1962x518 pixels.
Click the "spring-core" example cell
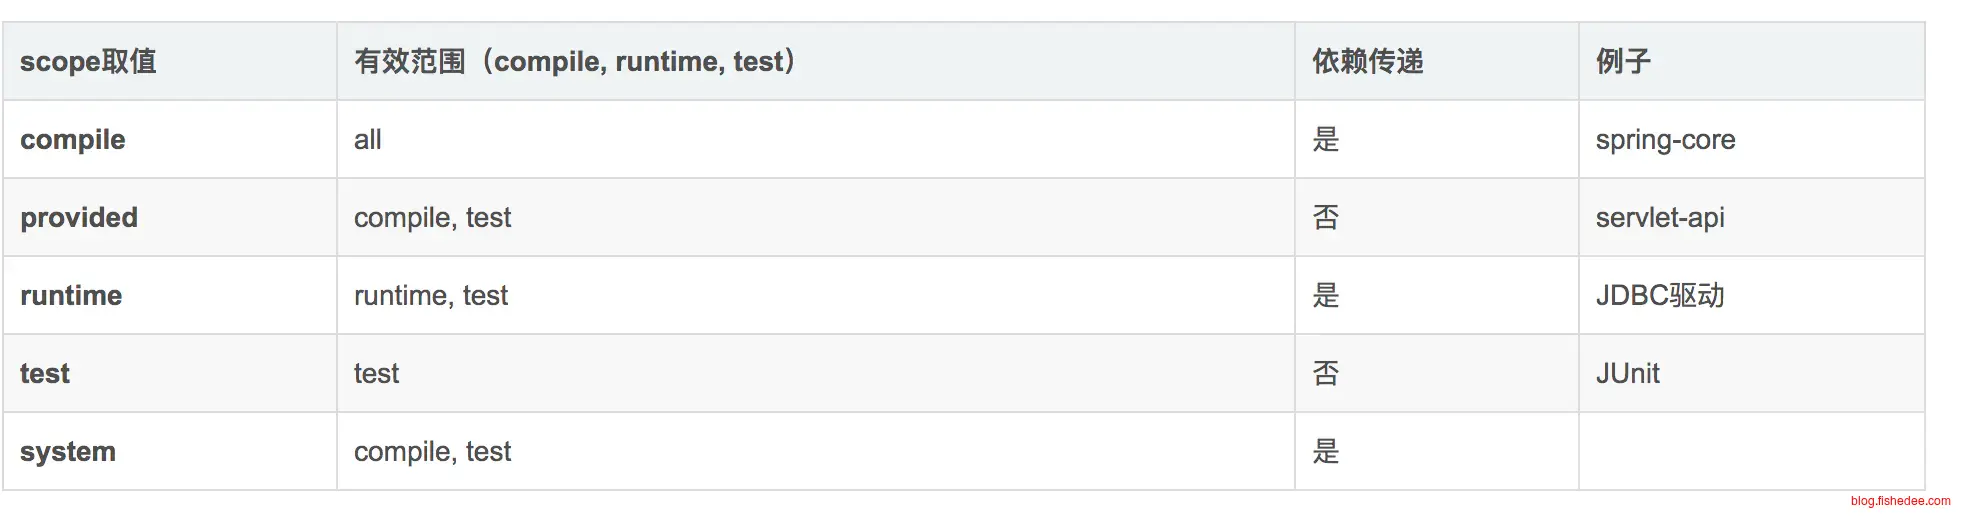coord(1665,140)
